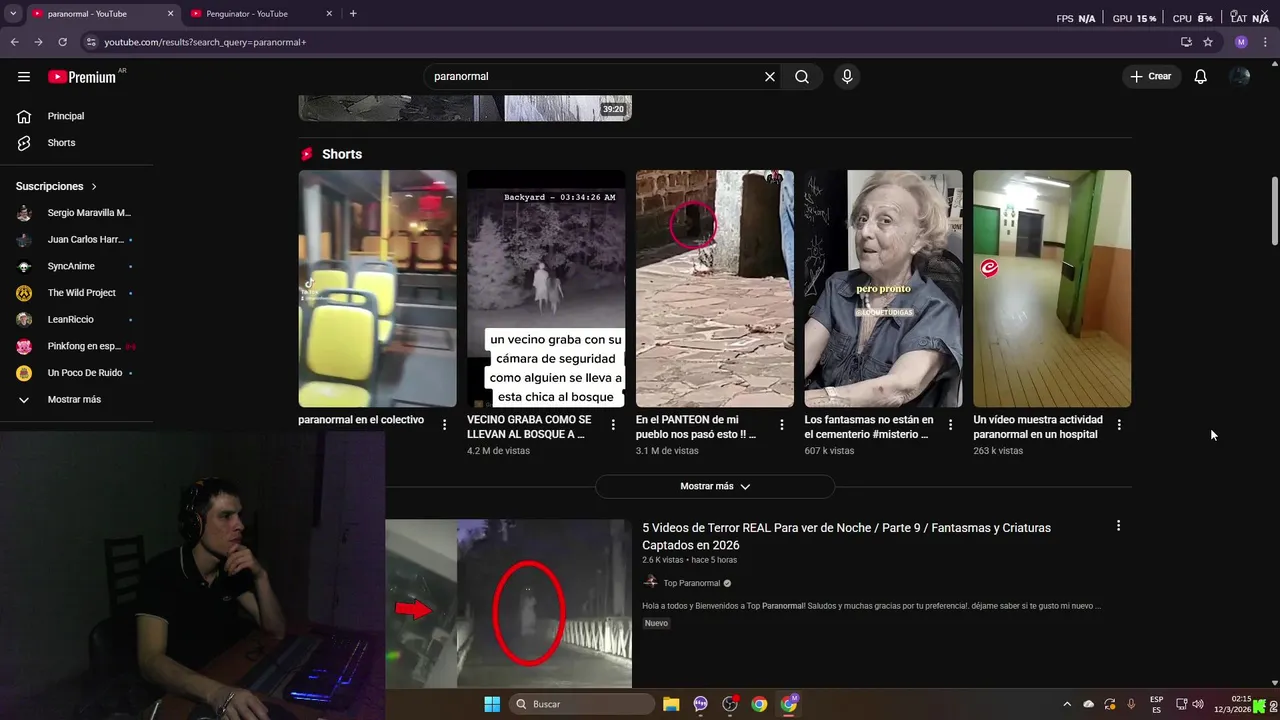
Task: Open a new browser tab
Action: pyautogui.click(x=353, y=14)
